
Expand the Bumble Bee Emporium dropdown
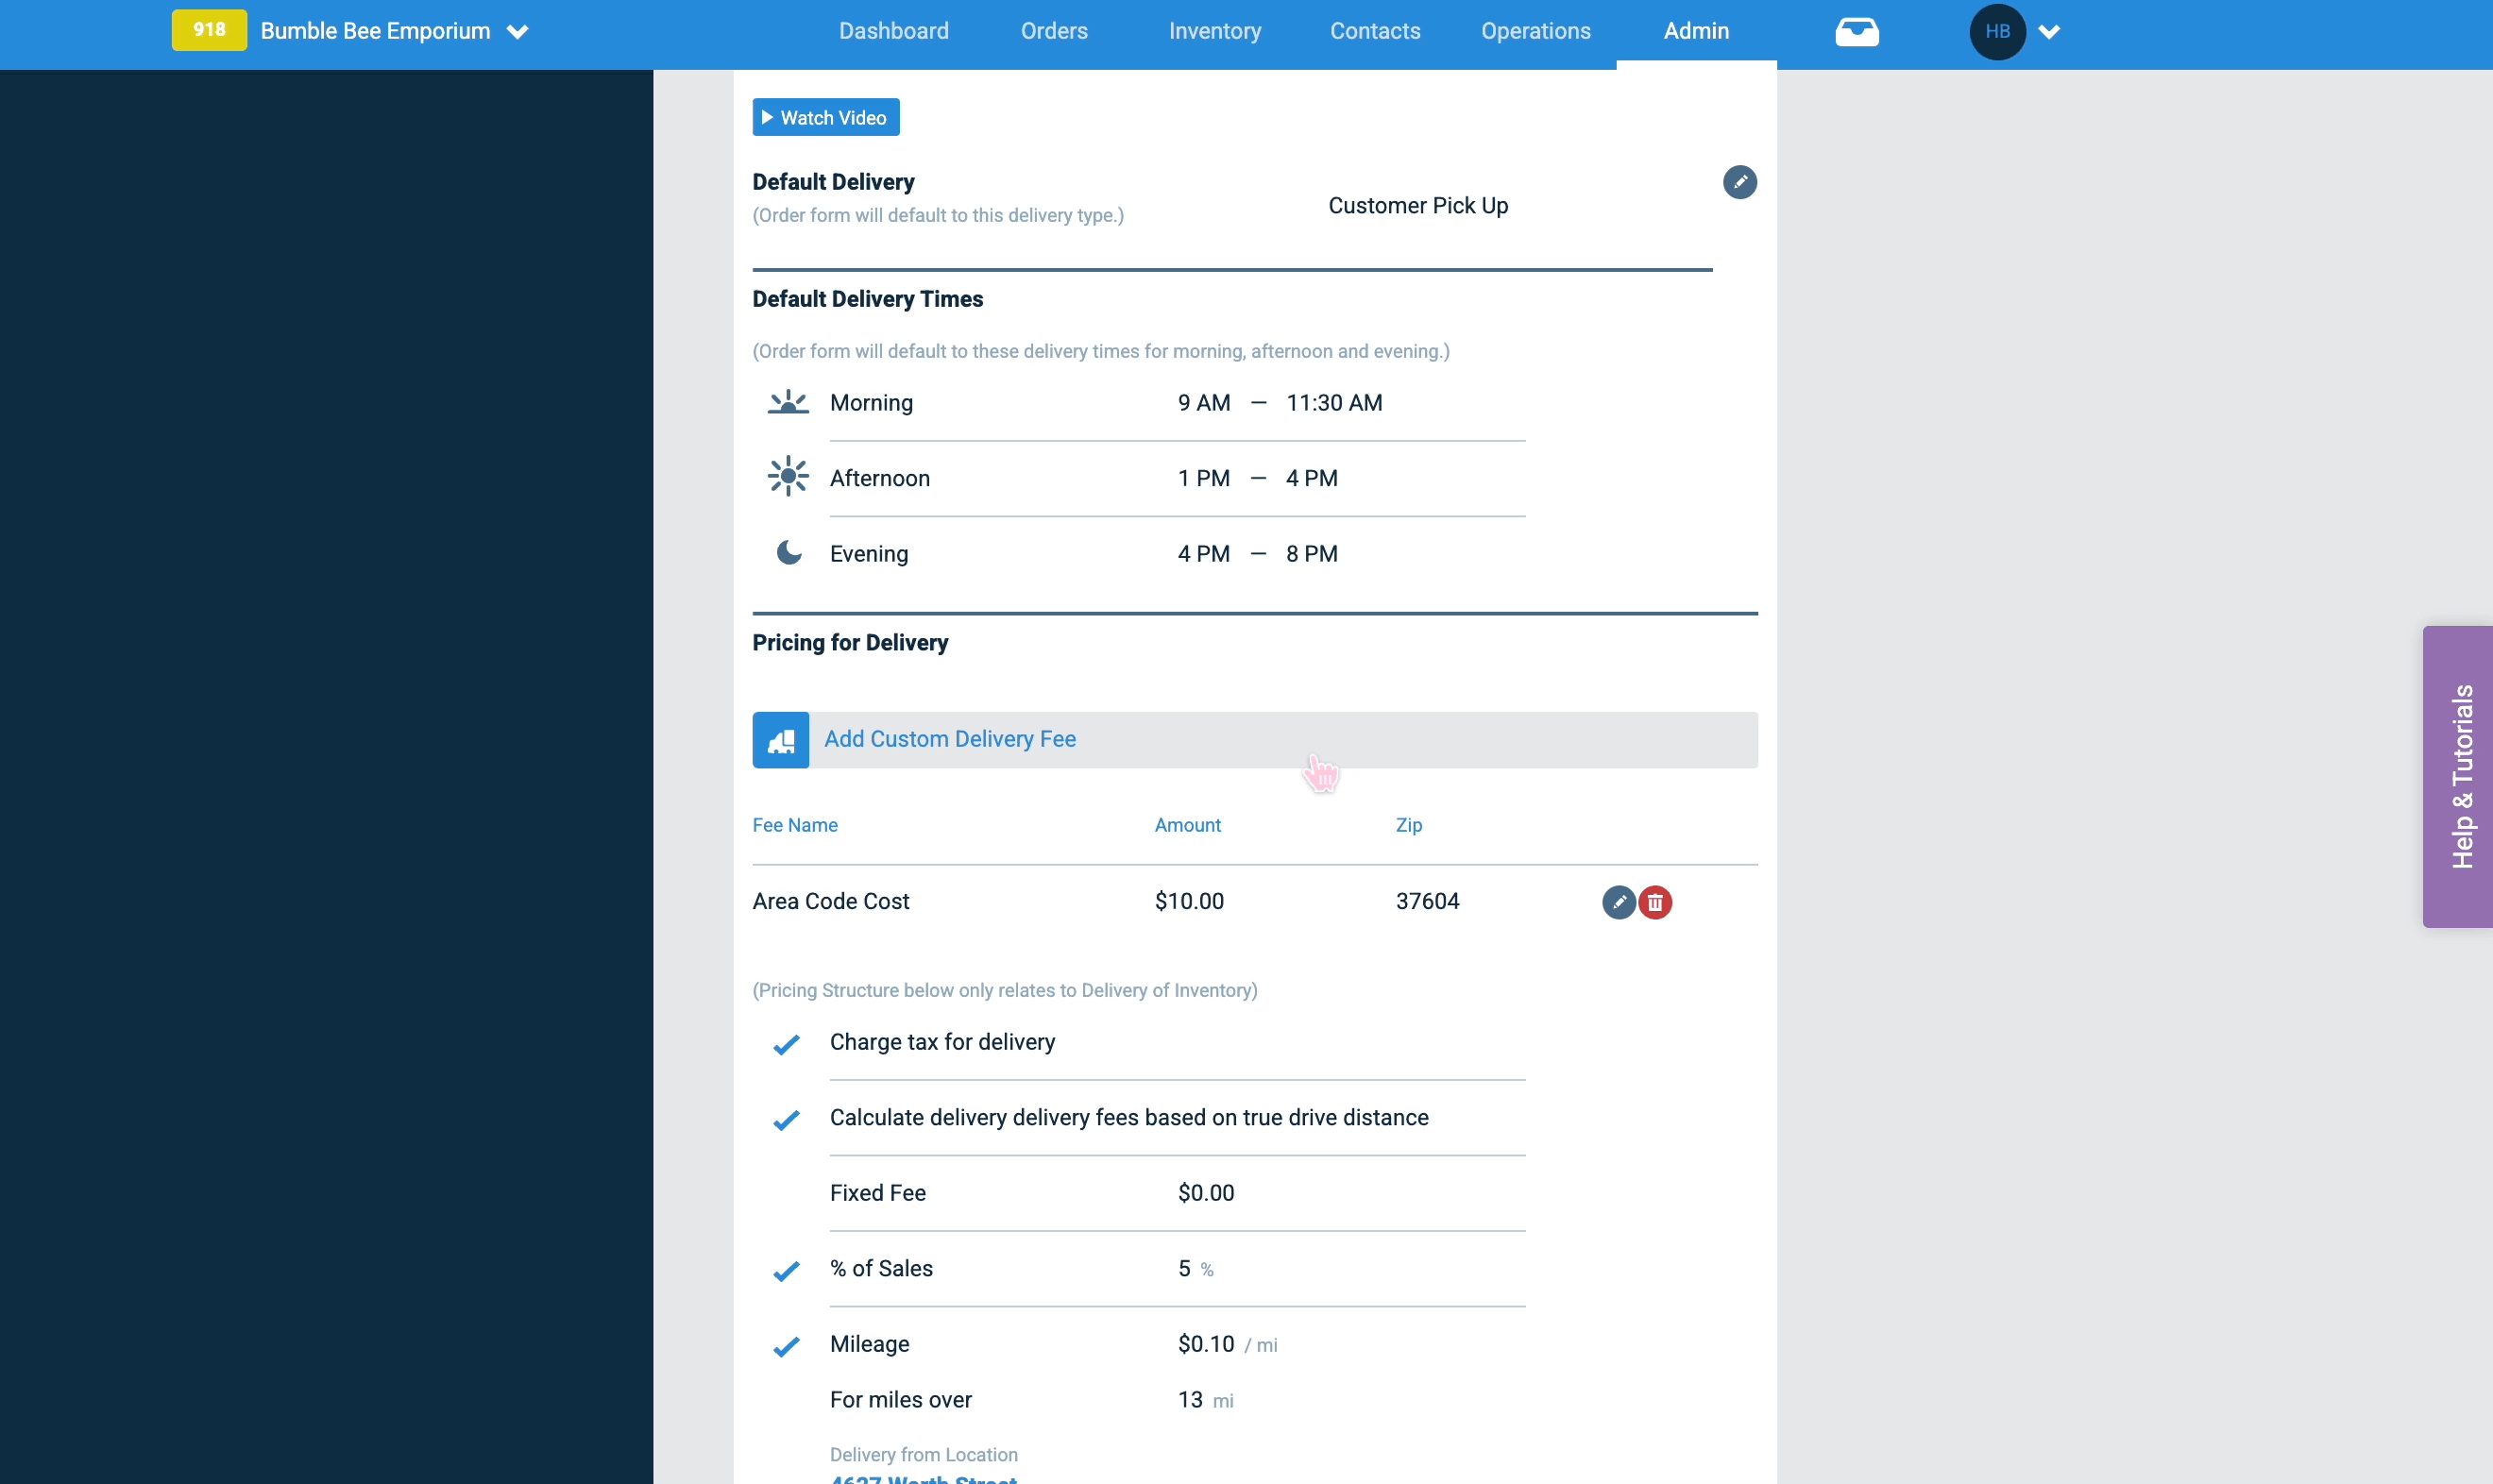coord(517,32)
